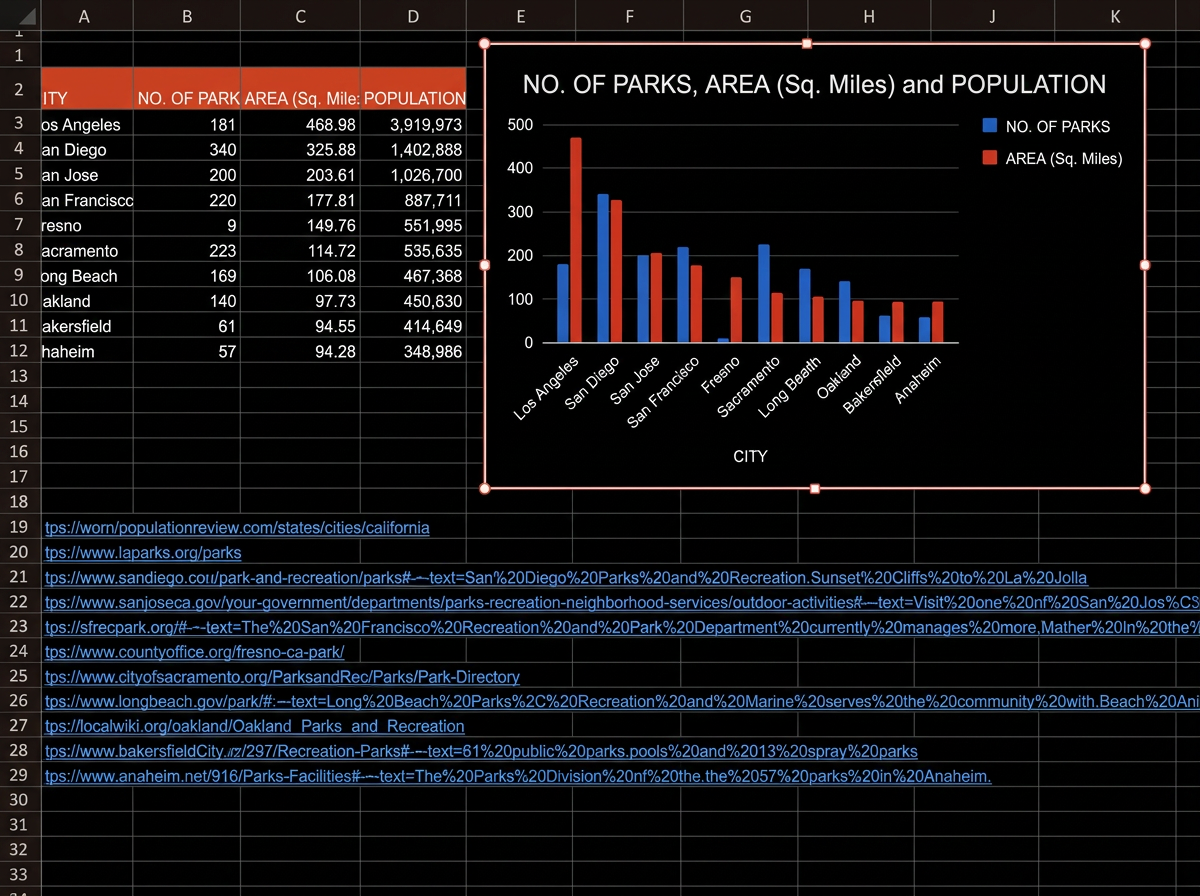This screenshot has width=1200, height=896.
Task: Open the localwiki.org Oakland Parks link
Action: click(x=255, y=727)
